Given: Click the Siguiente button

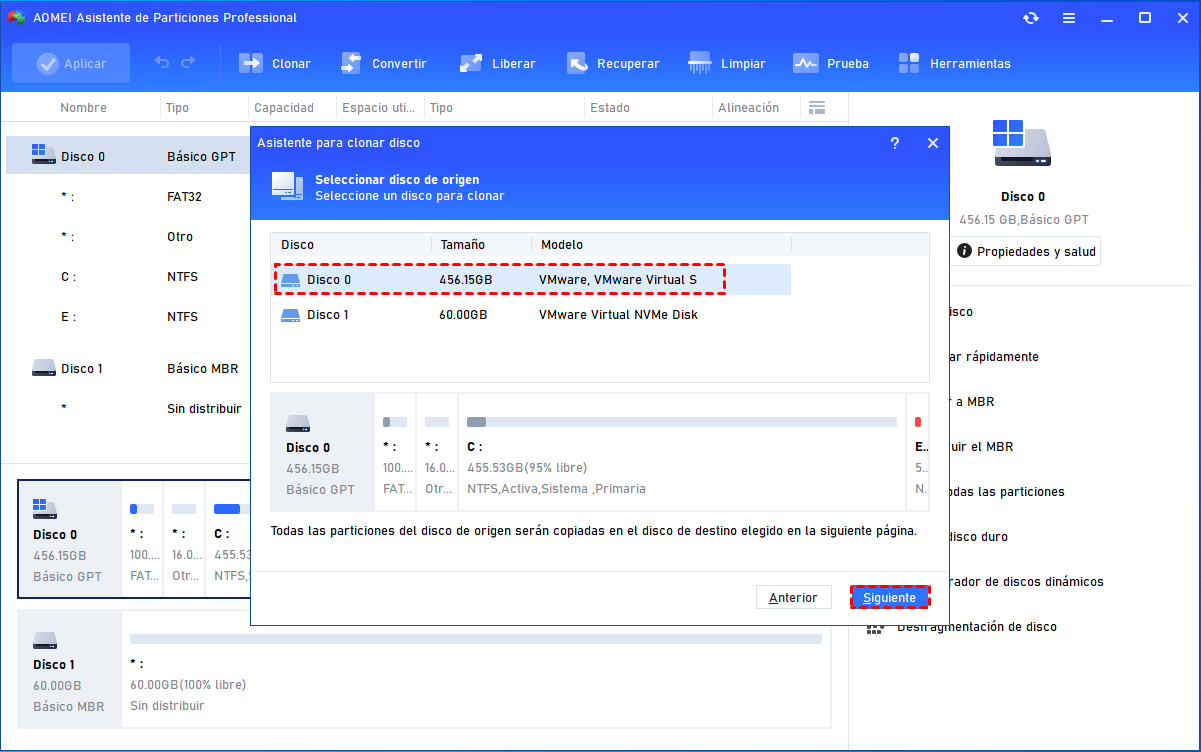Looking at the screenshot, I should coord(890,597).
